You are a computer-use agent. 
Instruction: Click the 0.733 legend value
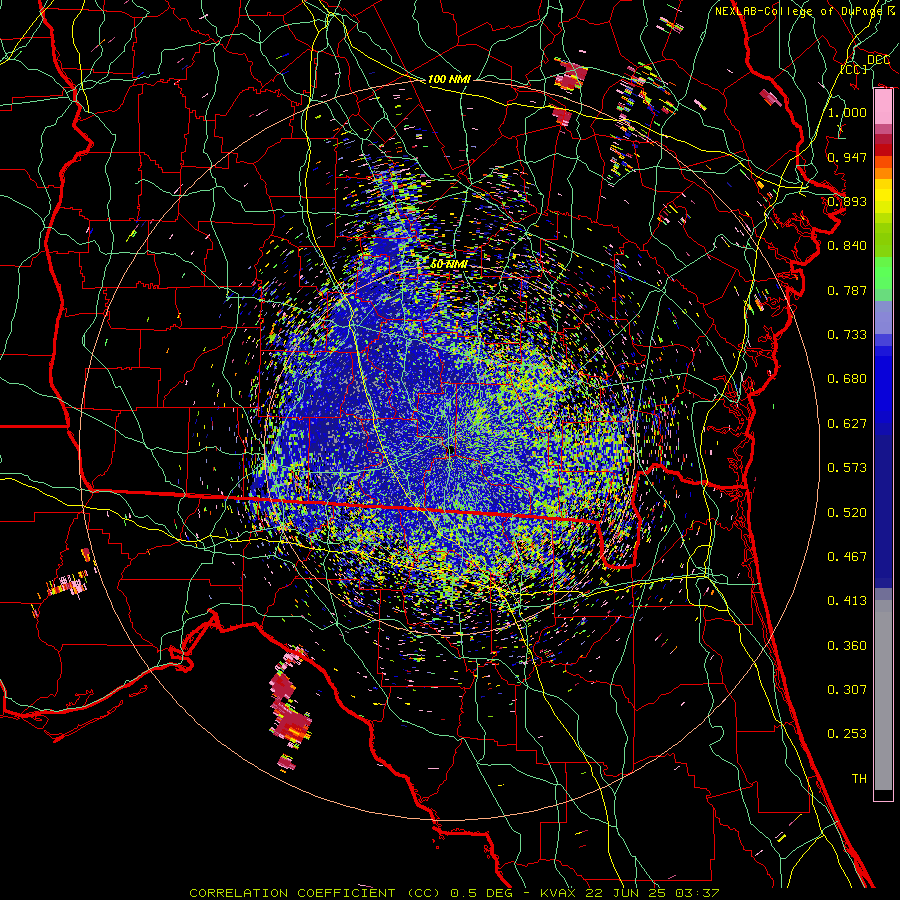pyautogui.click(x=847, y=335)
